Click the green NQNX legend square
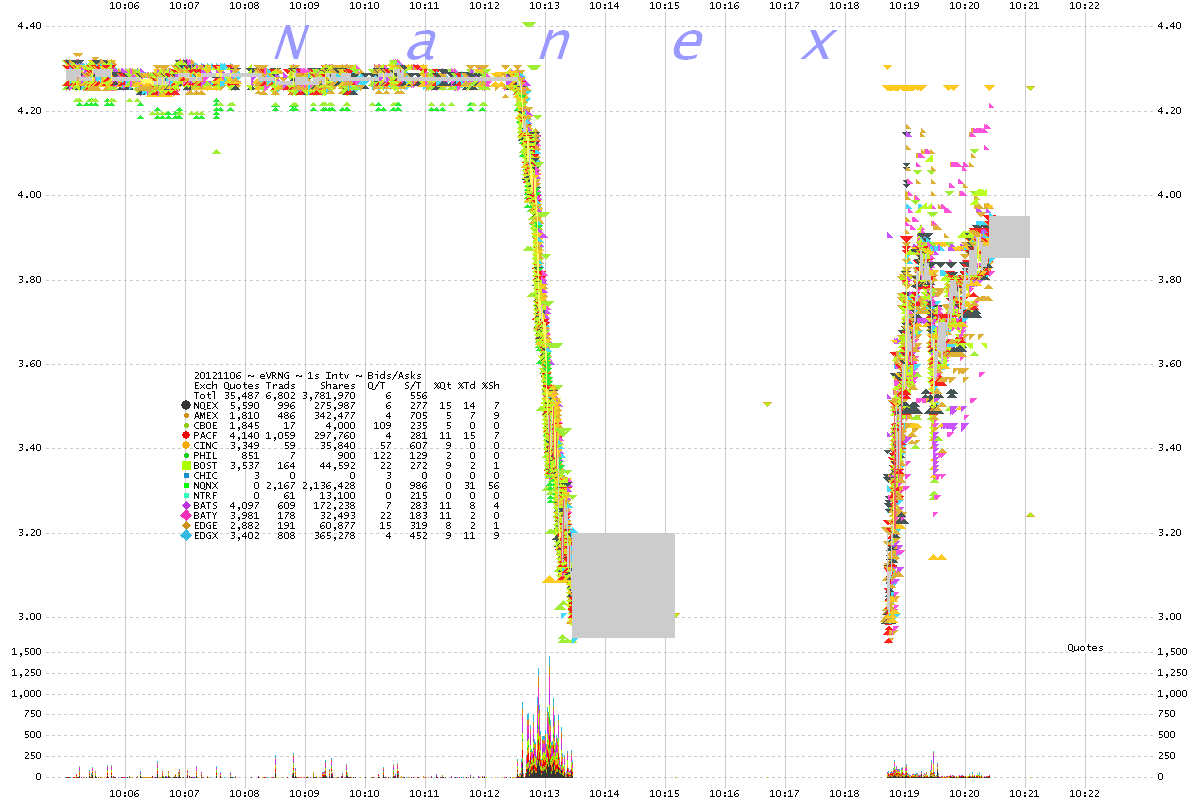This screenshot has height=800, width=1200. 186,485
